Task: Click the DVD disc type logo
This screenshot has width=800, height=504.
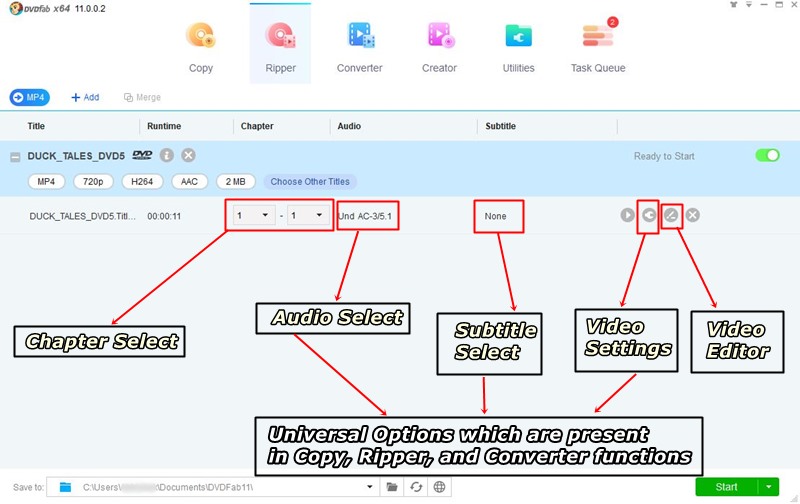Action: [142, 155]
